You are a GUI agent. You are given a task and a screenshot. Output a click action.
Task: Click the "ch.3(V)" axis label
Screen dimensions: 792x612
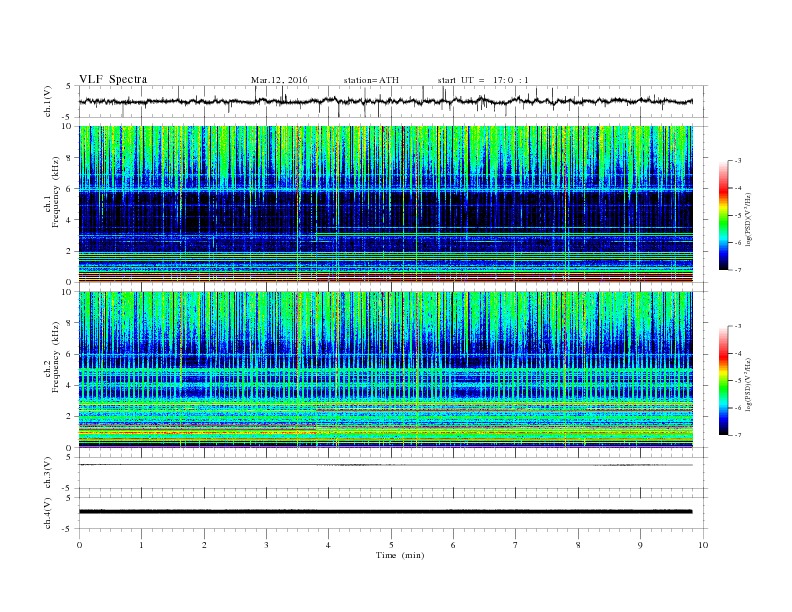coord(48,473)
